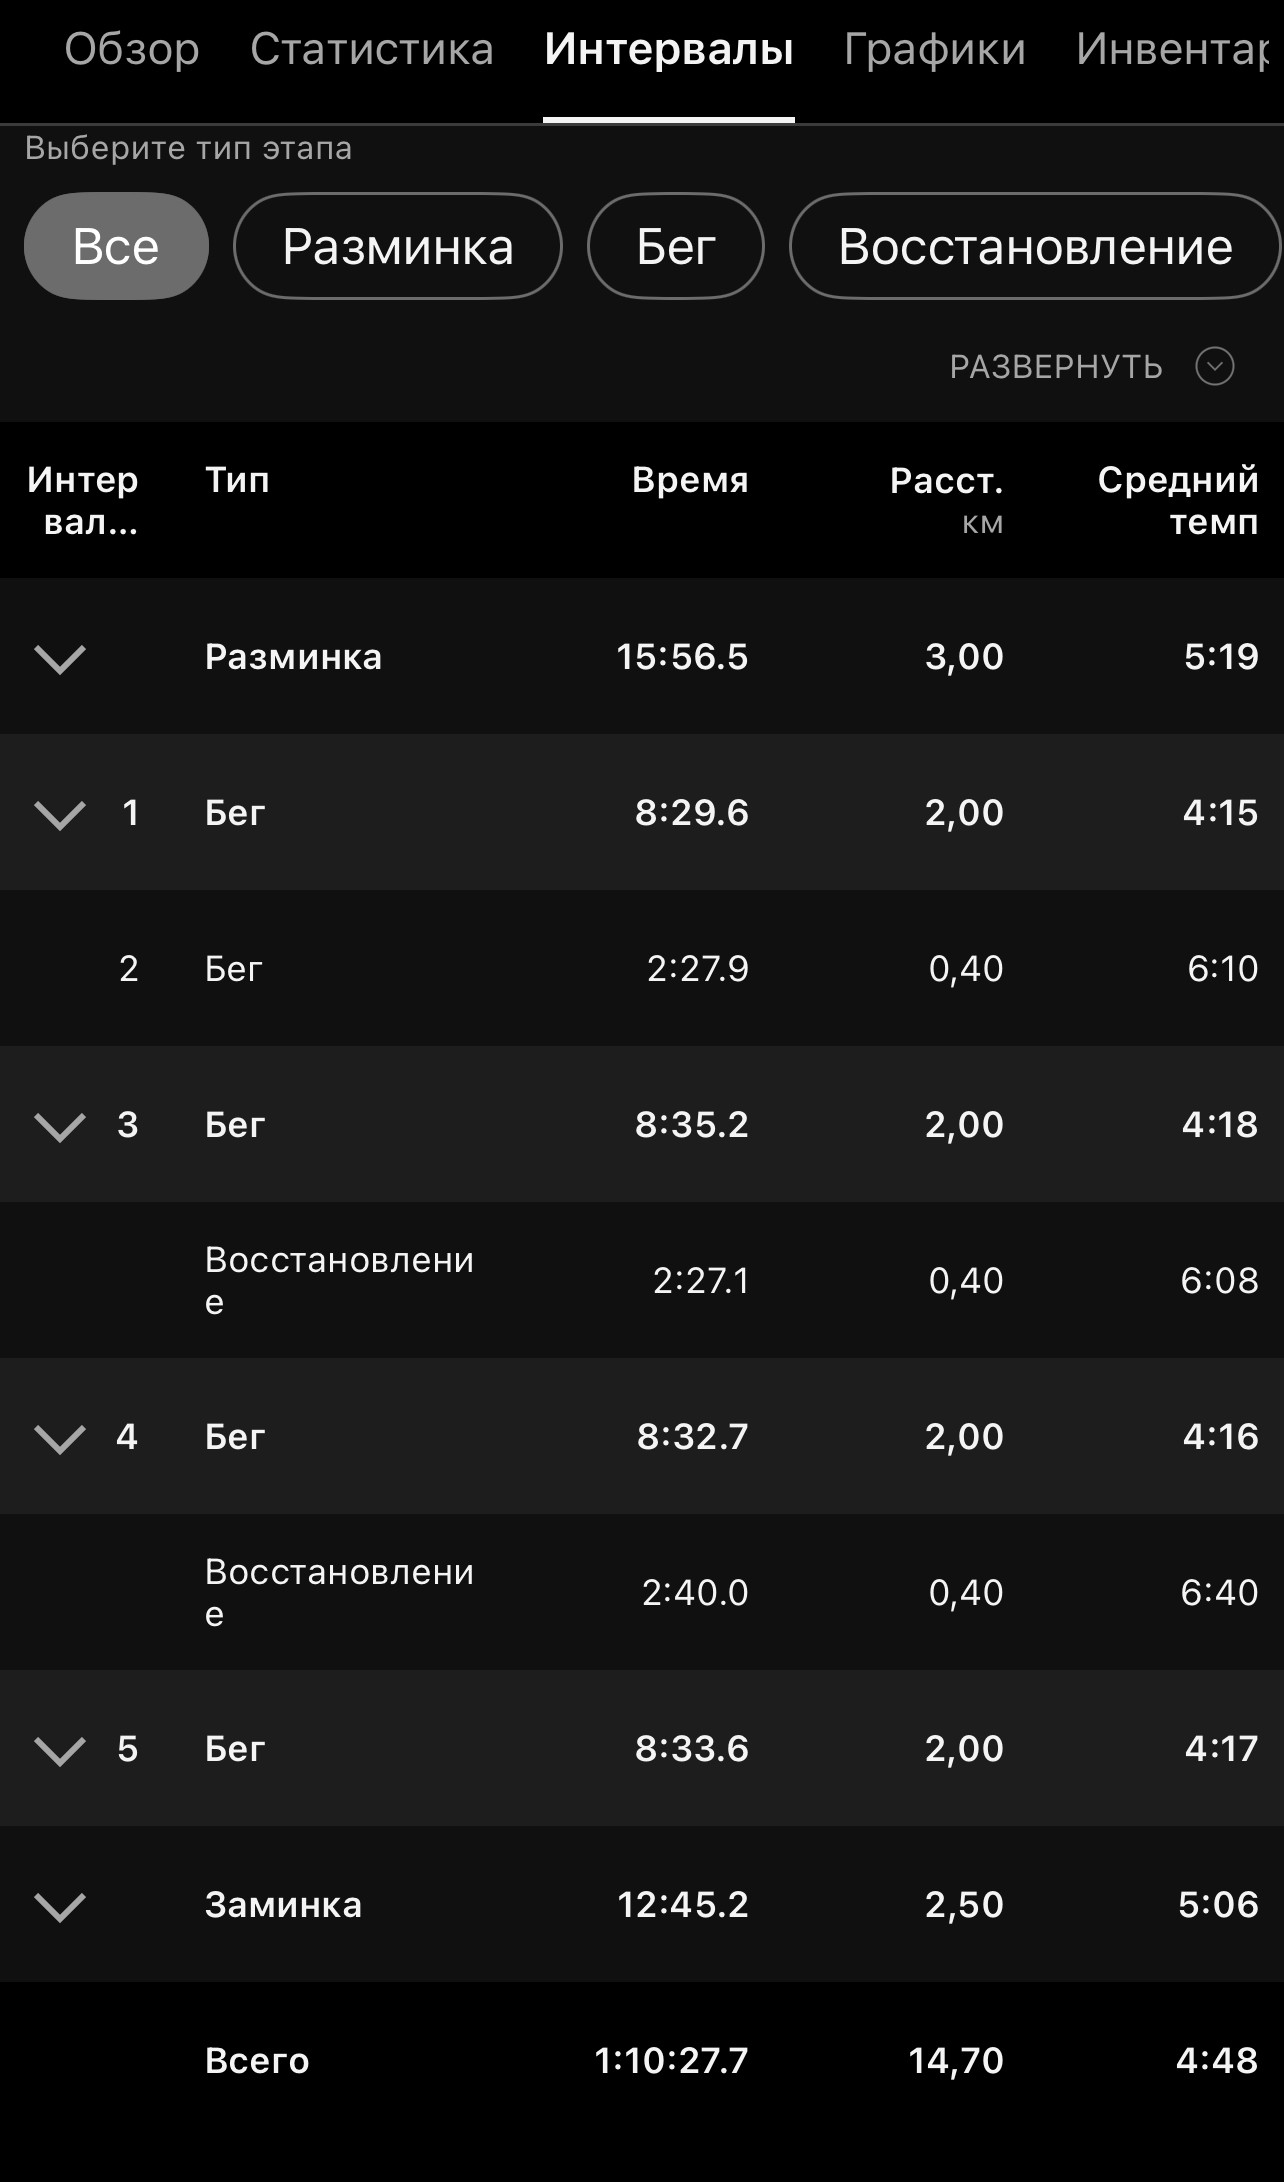
Task: Click the circled arrow next to РАЗВЕРНУТЬ
Action: (x=1215, y=366)
